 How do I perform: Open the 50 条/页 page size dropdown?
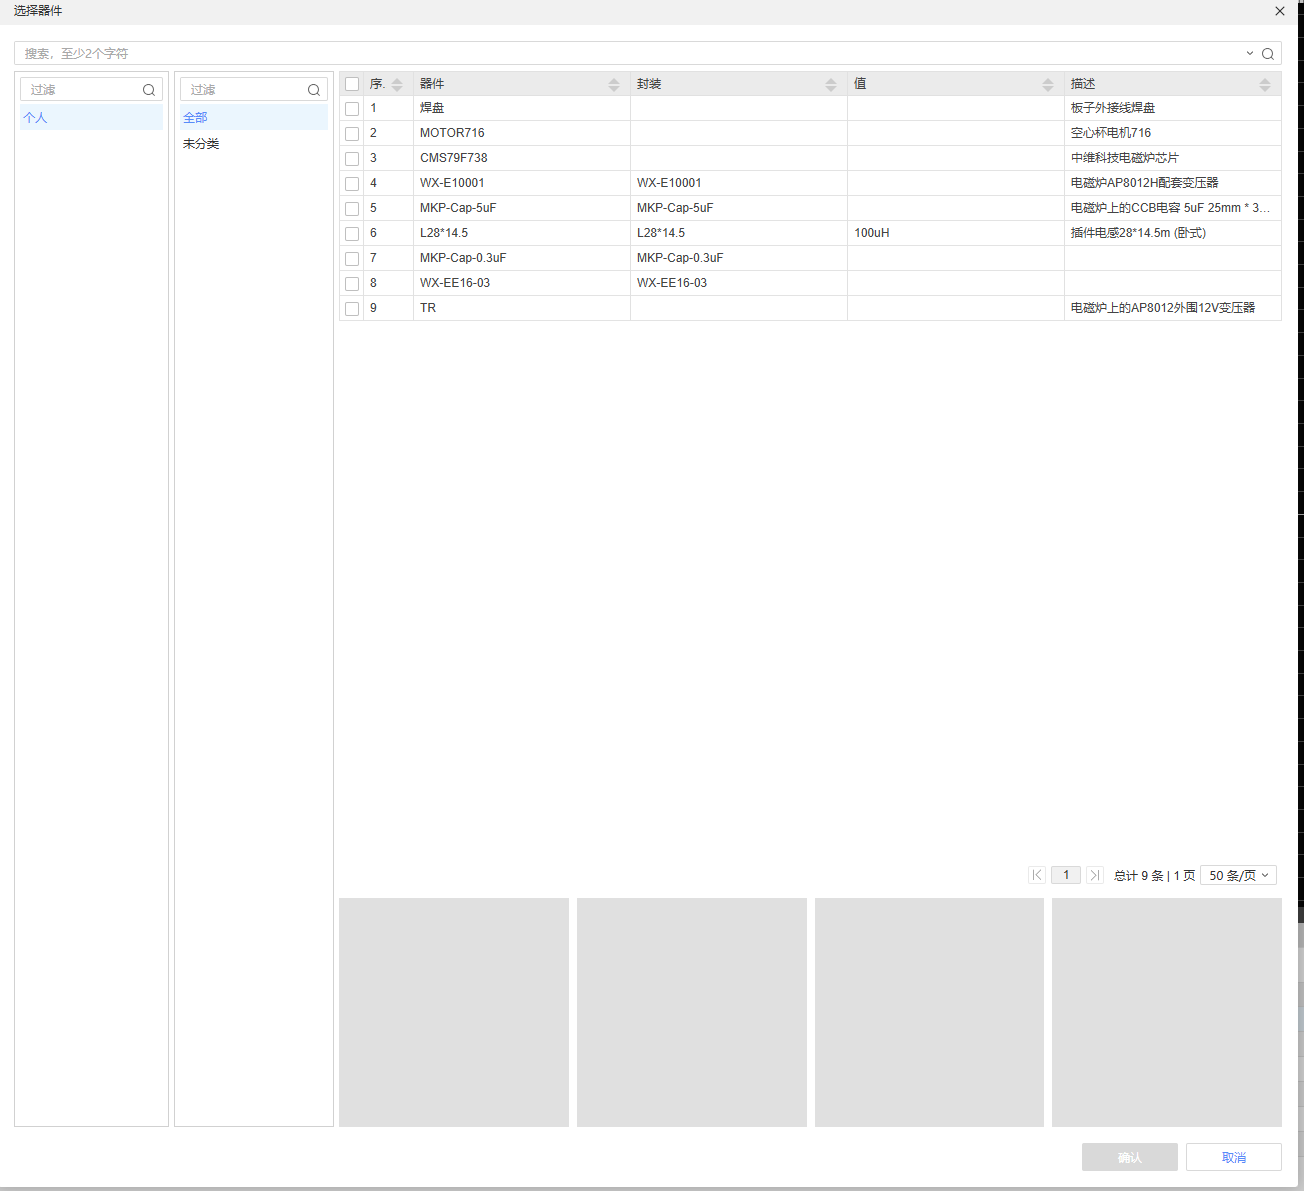pyautogui.click(x=1239, y=875)
